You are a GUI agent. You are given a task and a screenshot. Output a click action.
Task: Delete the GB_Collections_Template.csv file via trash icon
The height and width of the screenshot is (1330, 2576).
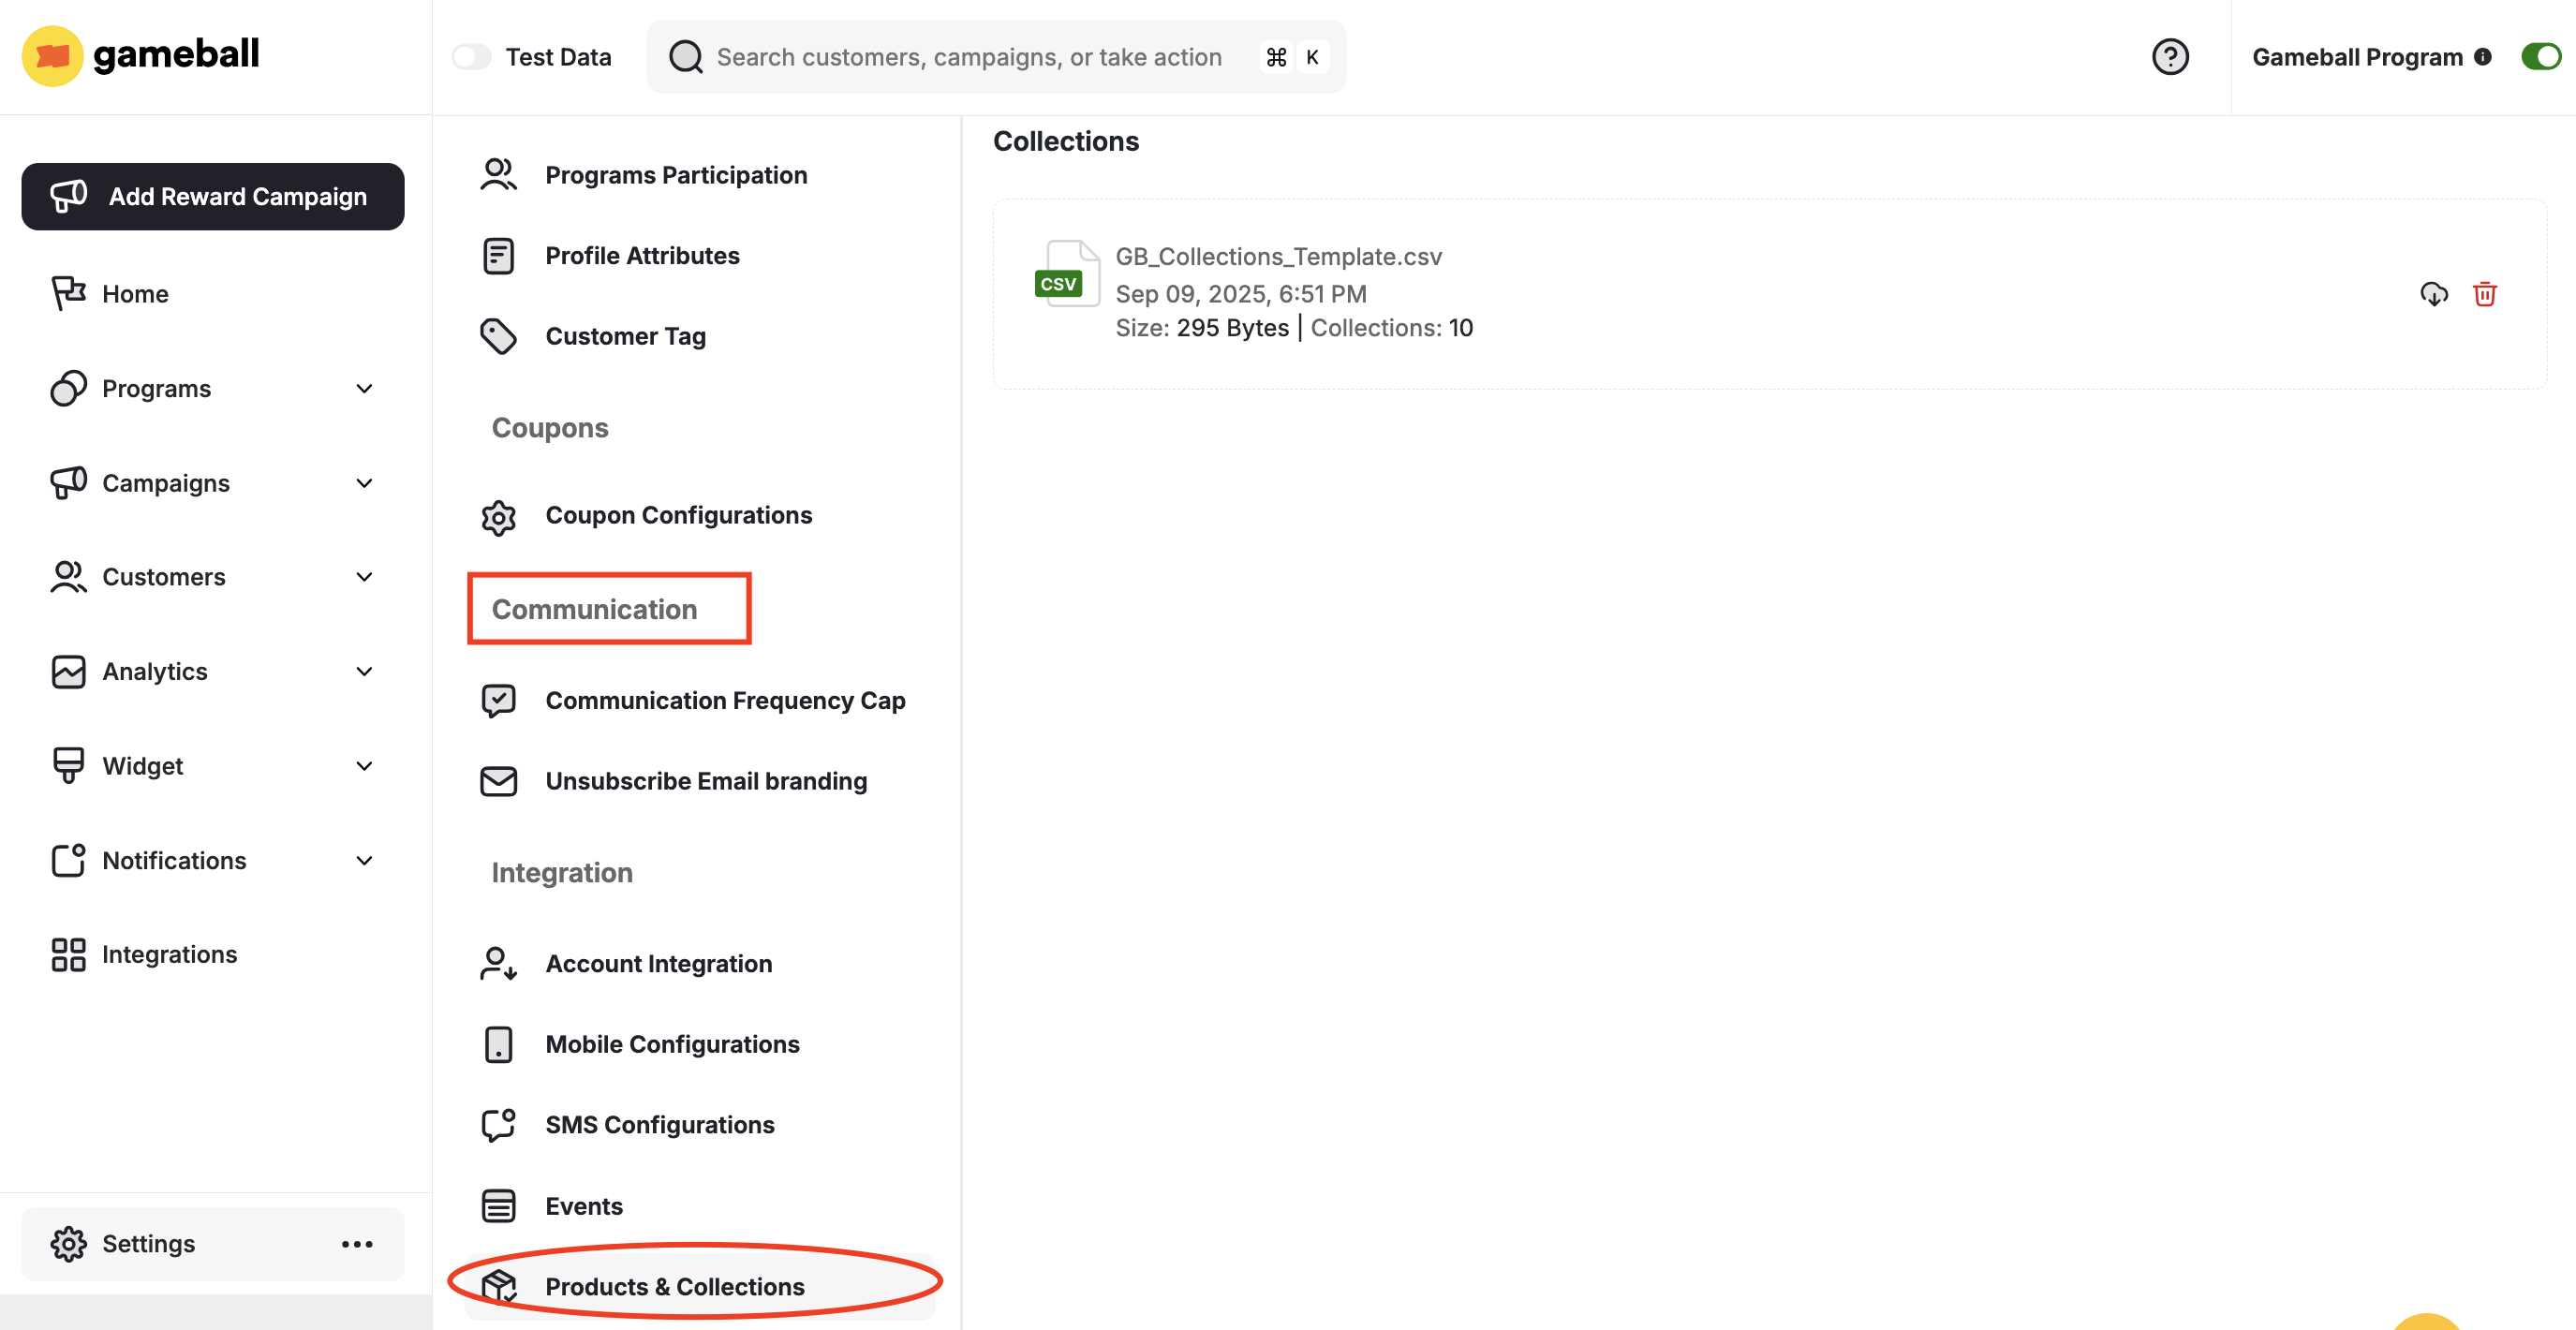(2484, 294)
